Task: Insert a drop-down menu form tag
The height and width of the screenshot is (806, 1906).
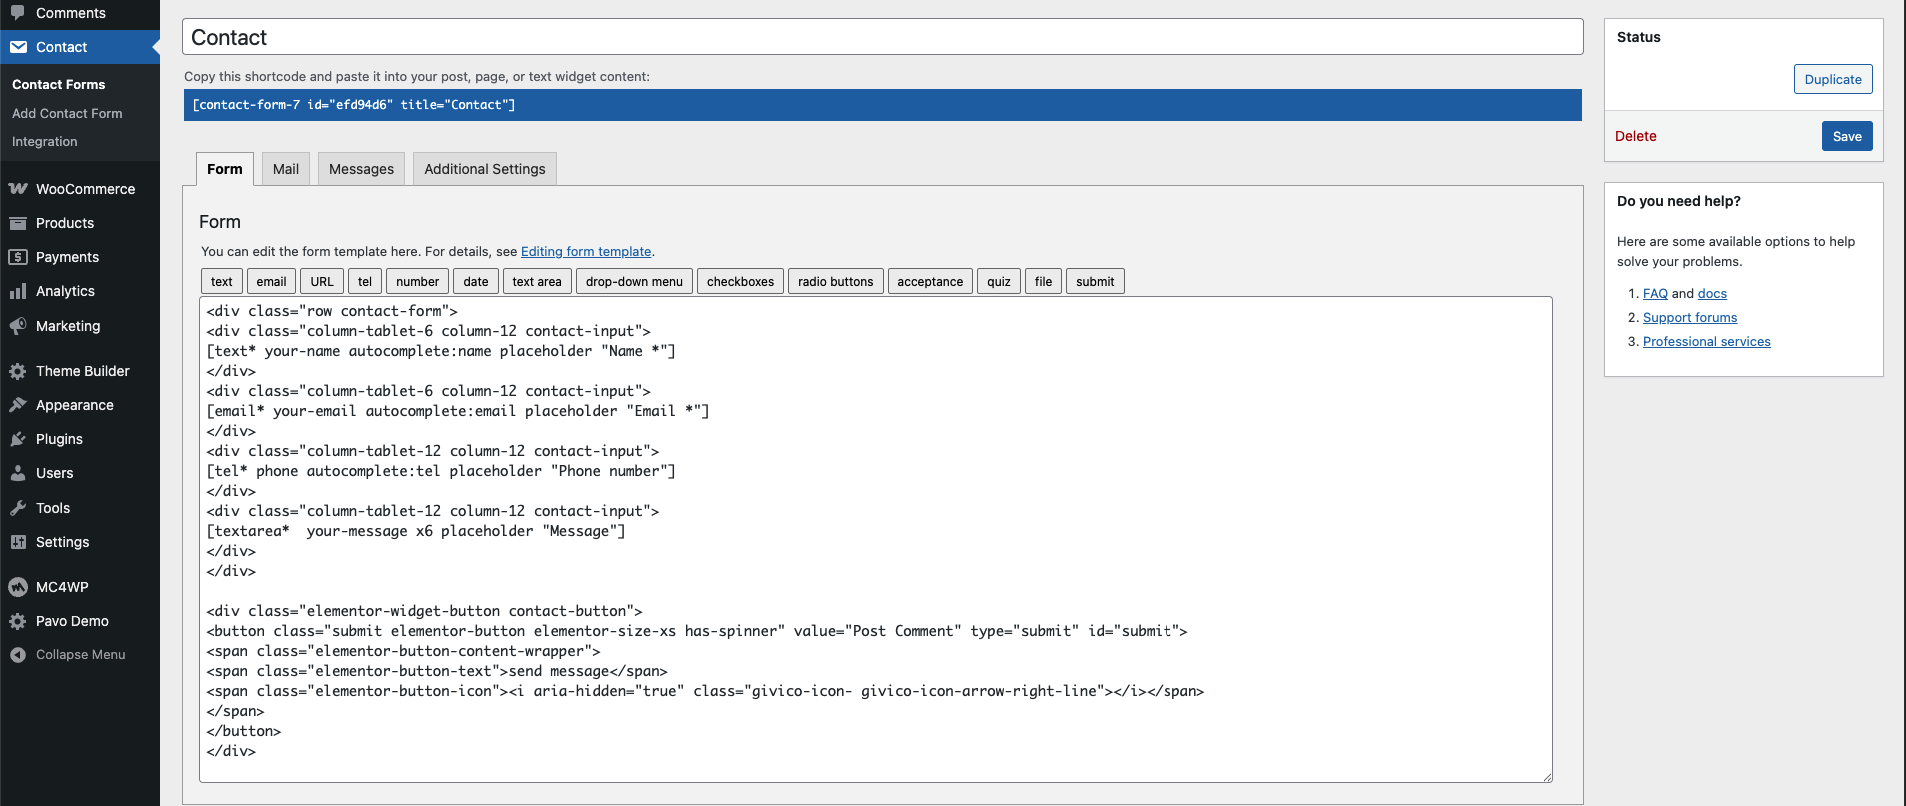Action: click(x=634, y=282)
